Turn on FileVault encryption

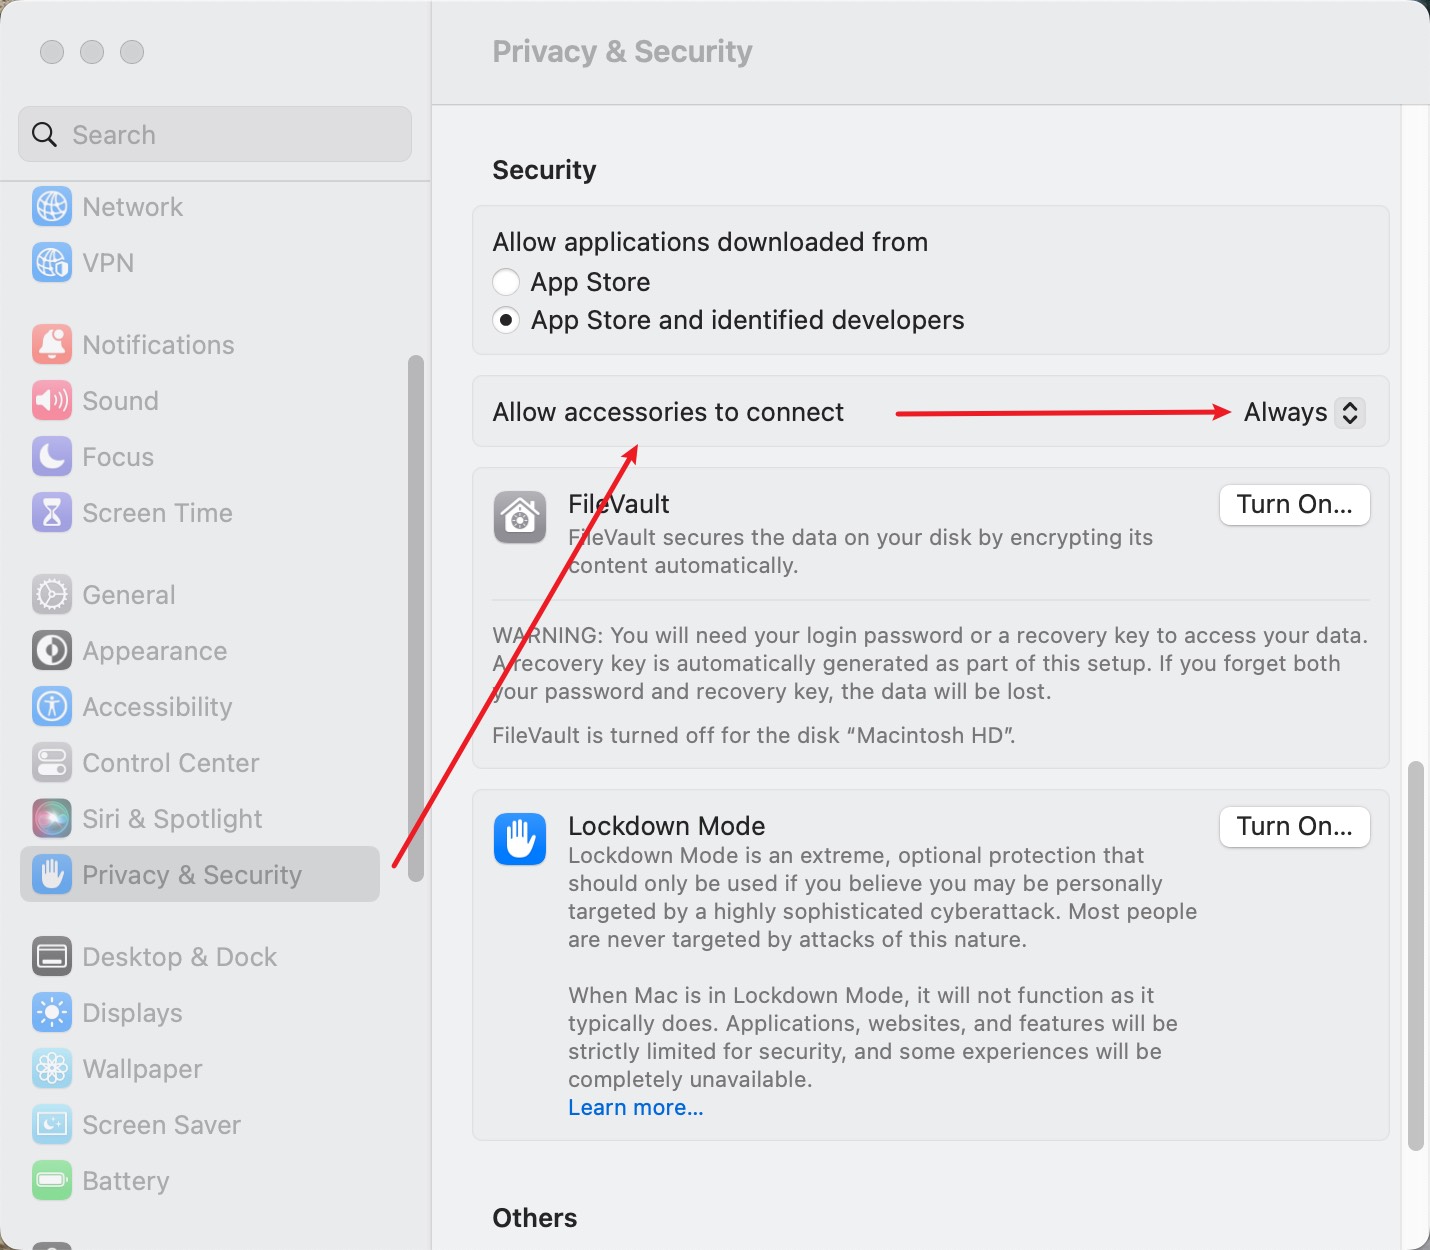point(1294,505)
